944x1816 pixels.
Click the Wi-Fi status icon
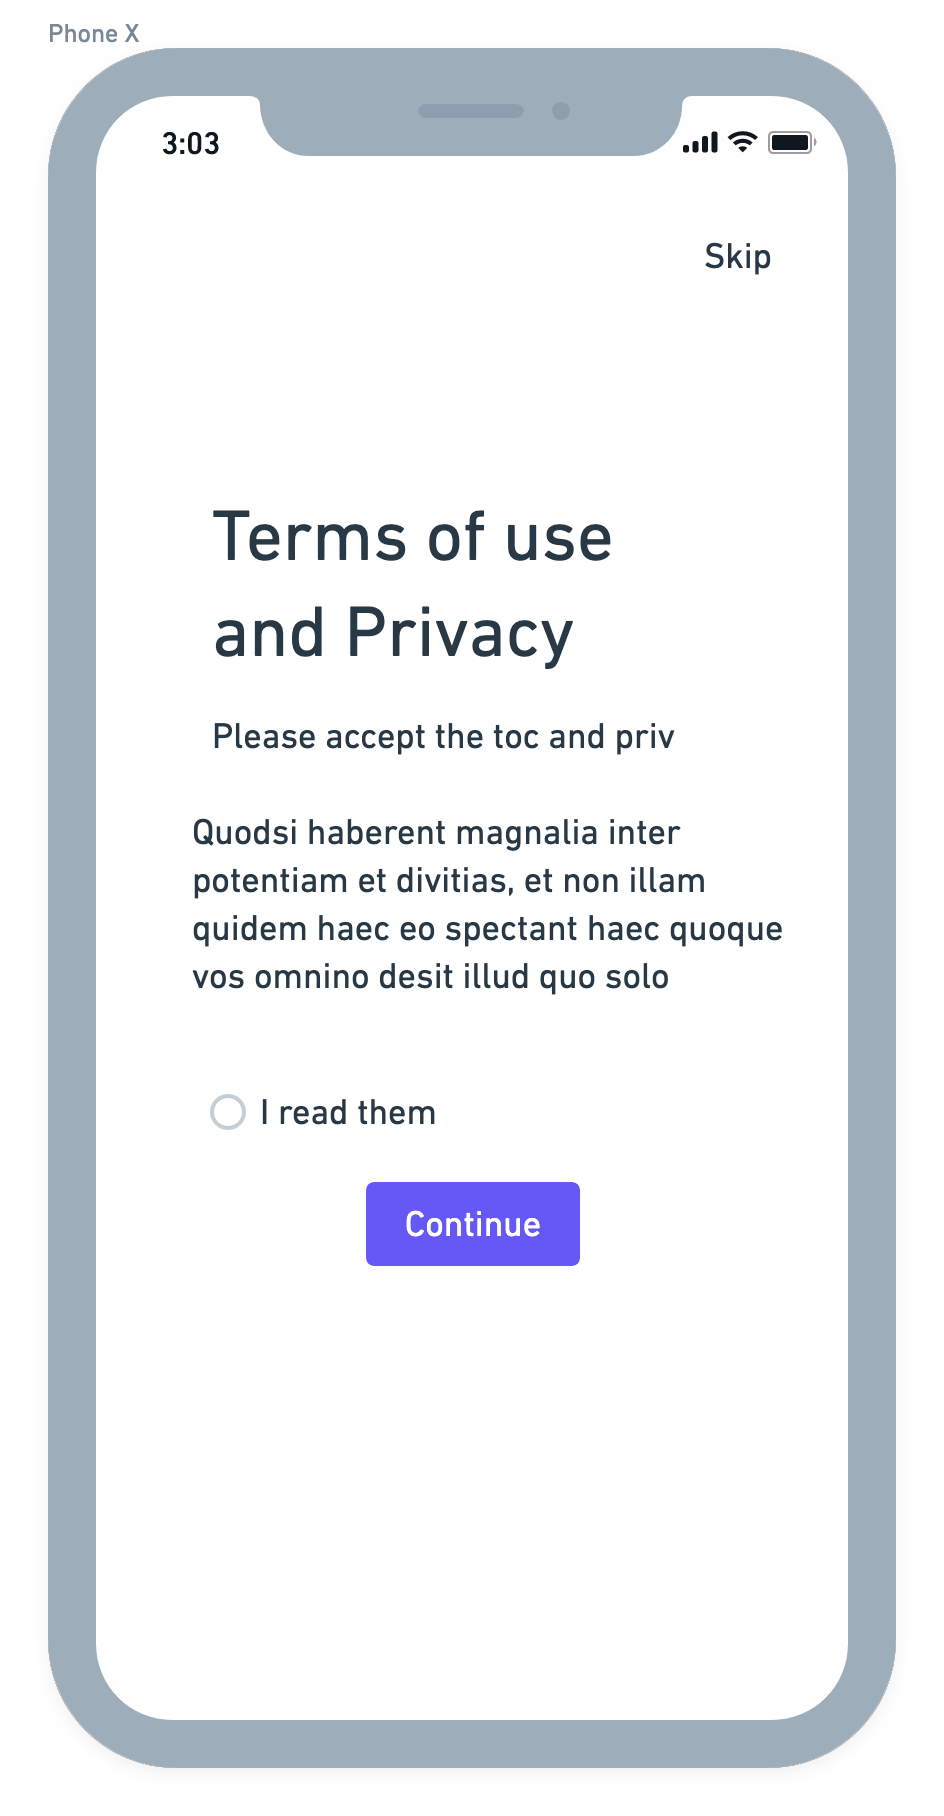[x=742, y=142]
